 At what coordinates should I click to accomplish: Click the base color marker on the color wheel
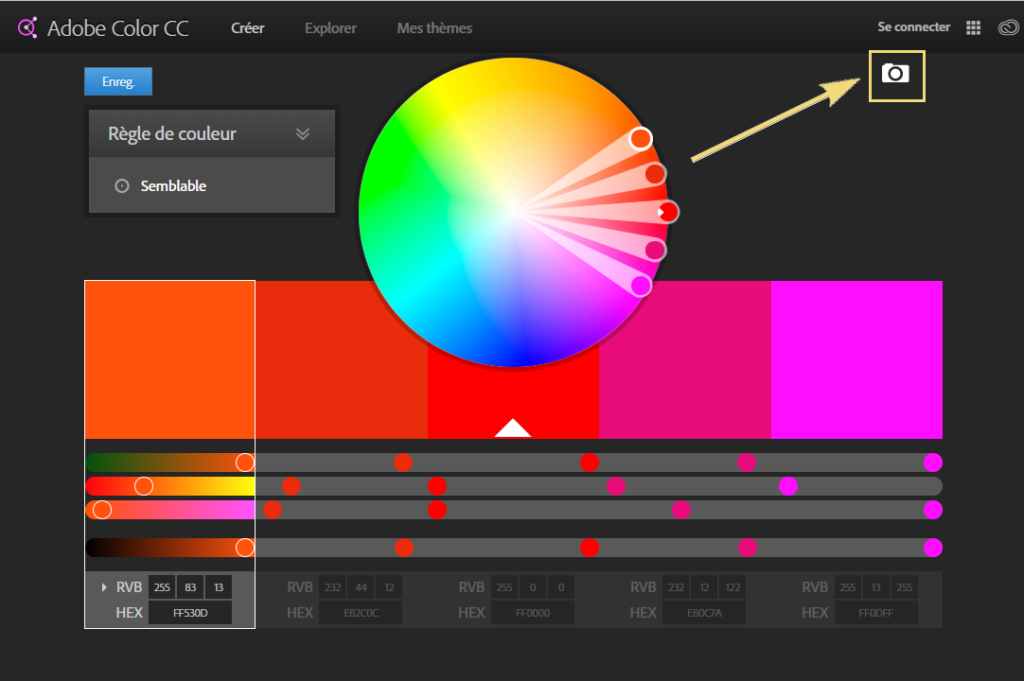(668, 212)
